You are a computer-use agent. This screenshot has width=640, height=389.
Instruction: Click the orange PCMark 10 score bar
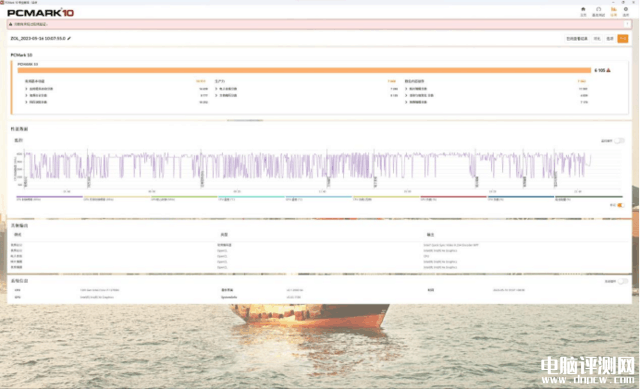pos(304,70)
